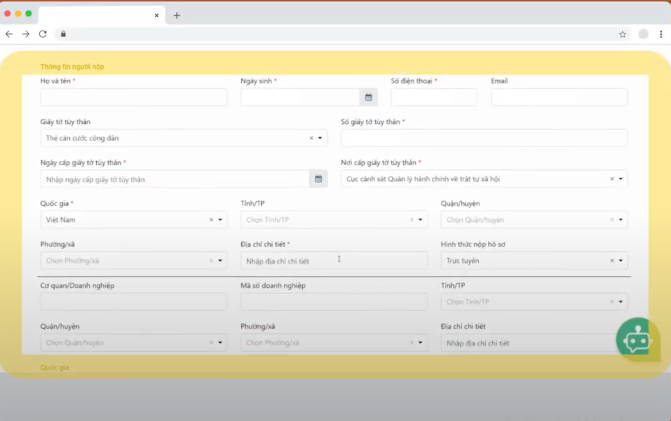Image resolution: width=671 pixels, height=421 pixels.
Task: Open calendar icon for Ngày cấp giấy tờ
Action: 319,179
